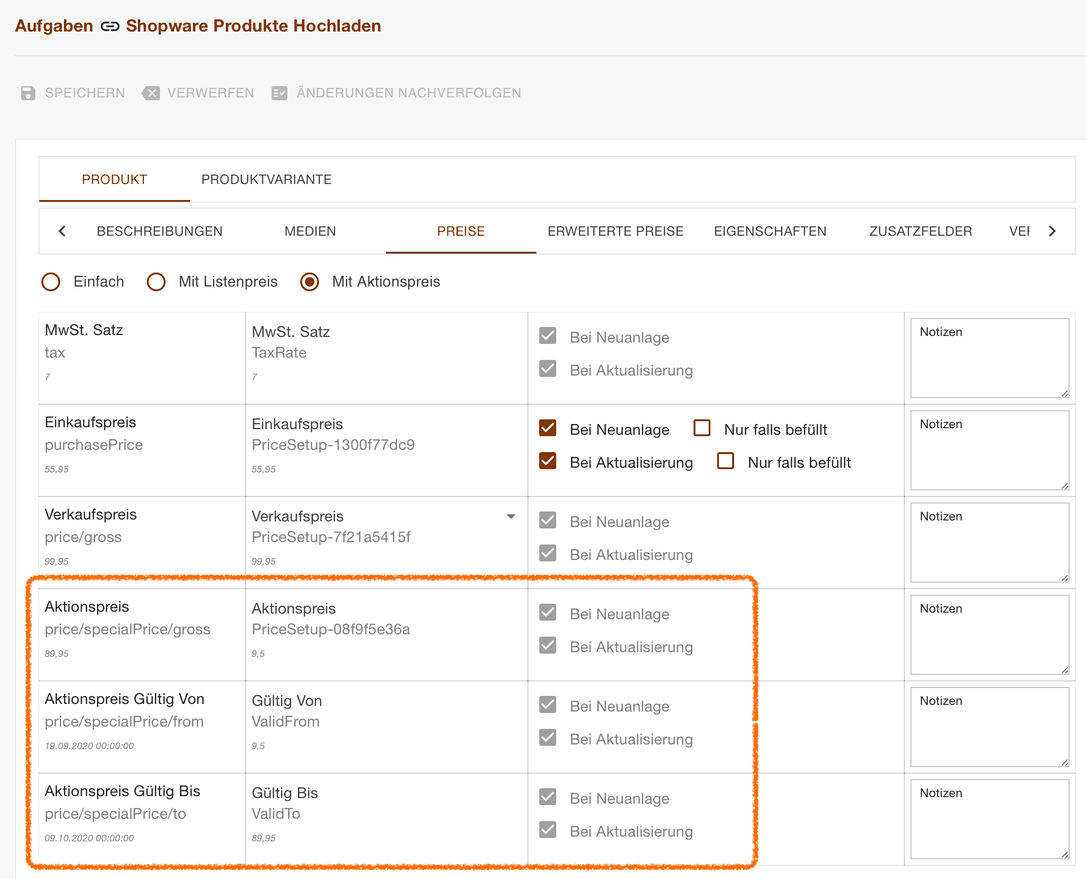The image size is (1086, 879).
Task: Toggle Bei Neuanlage for Aktionspreis Gültig Von
Action: (x=548, y=704)
